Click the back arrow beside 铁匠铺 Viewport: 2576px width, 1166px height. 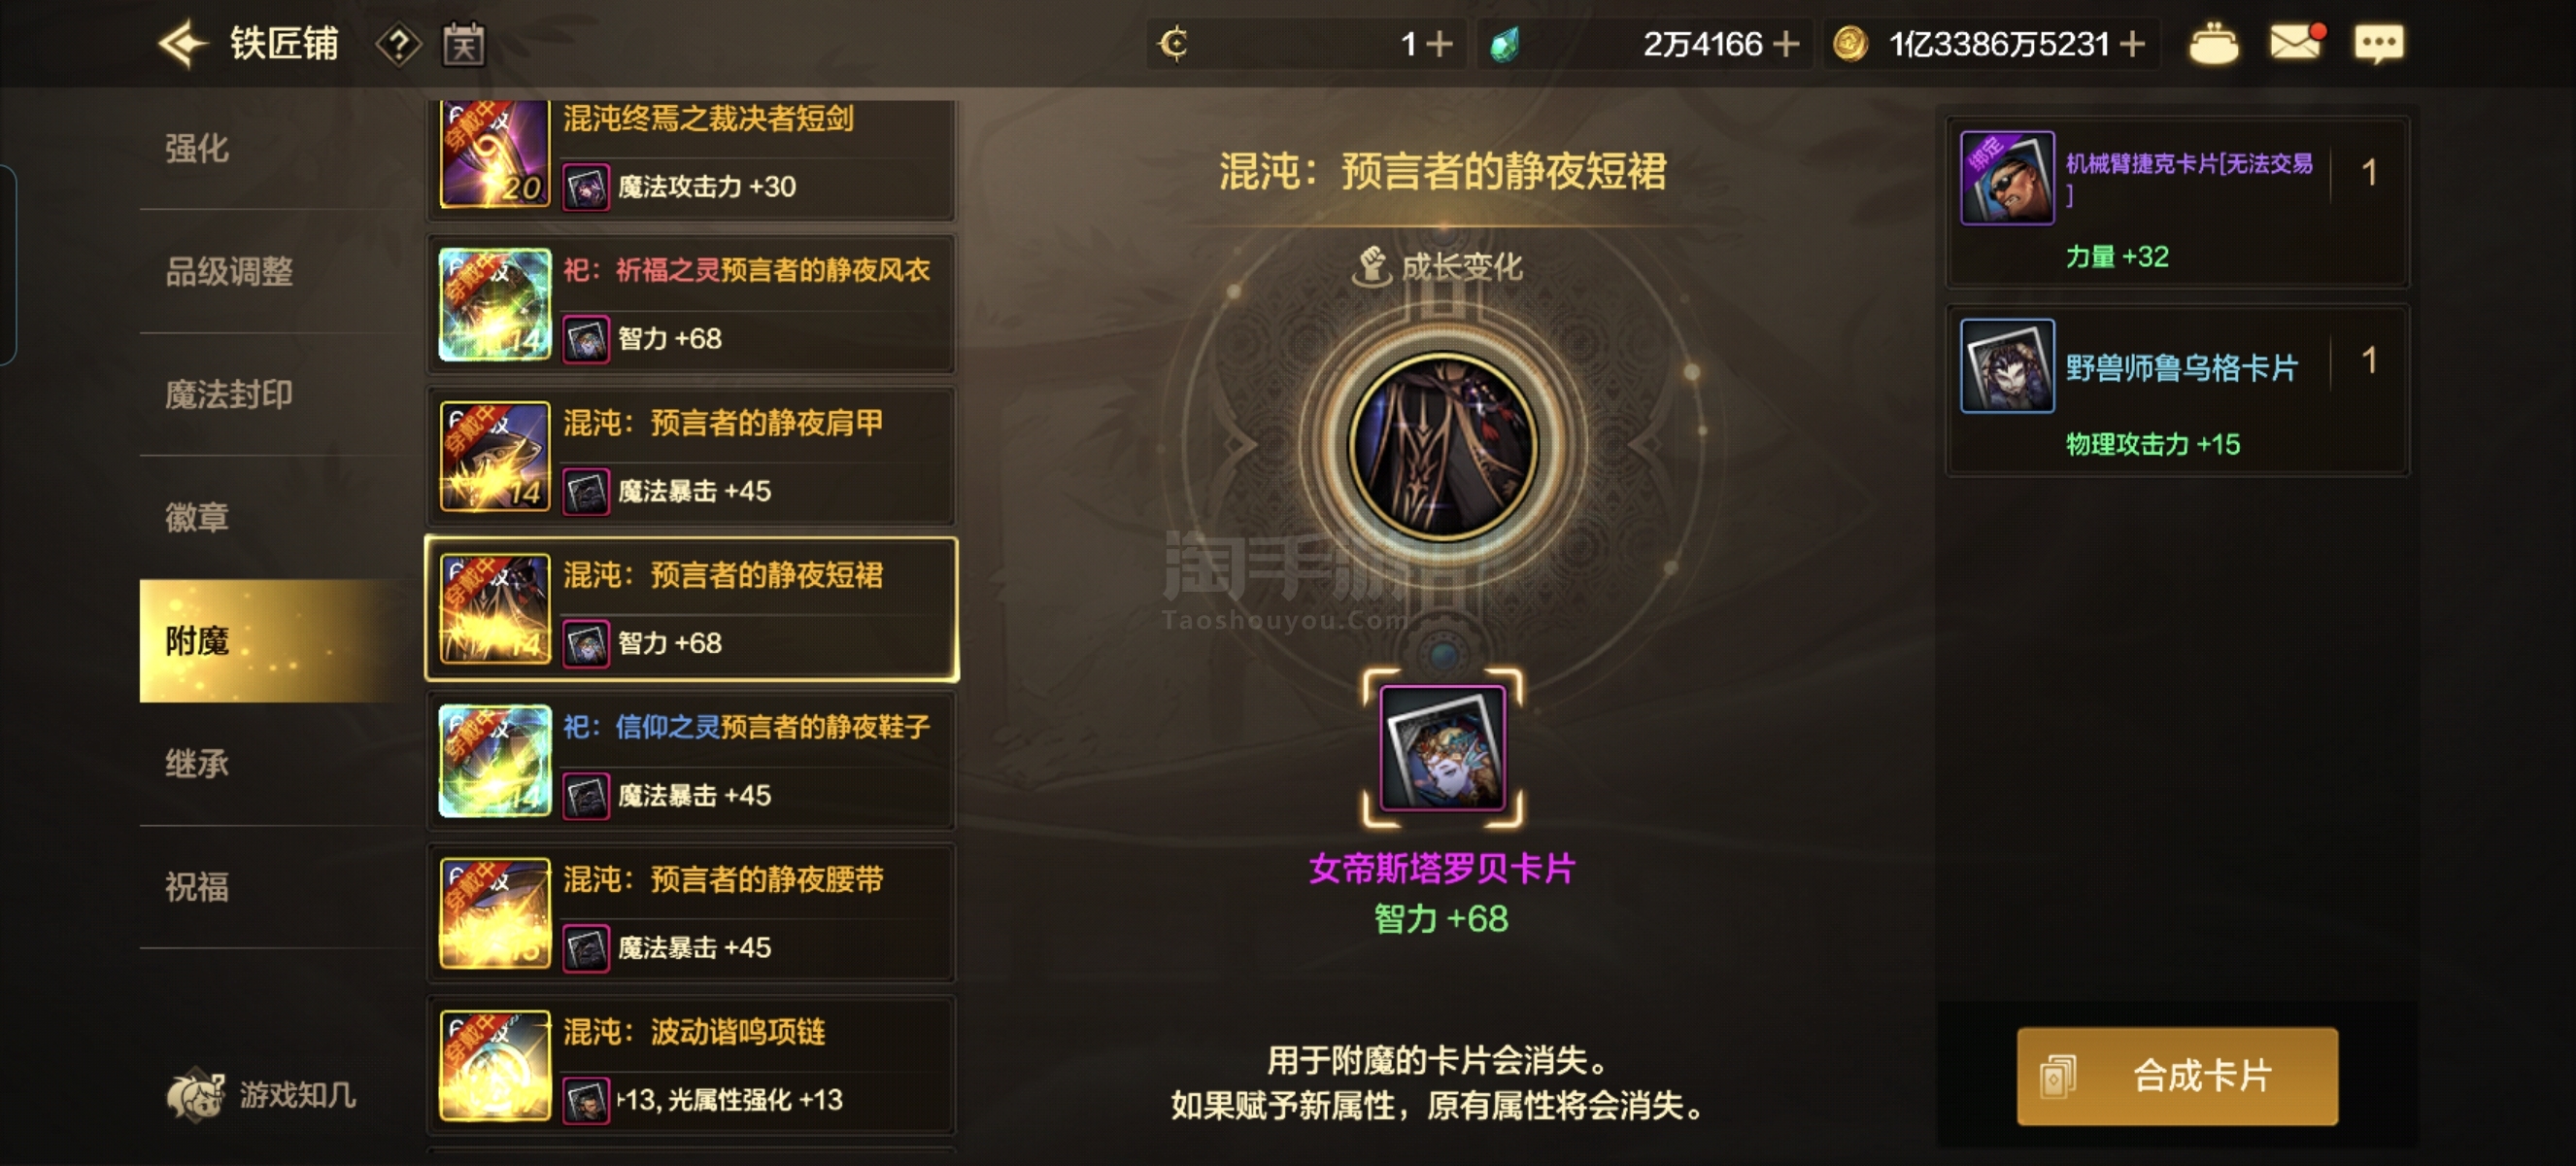point(182,44)
